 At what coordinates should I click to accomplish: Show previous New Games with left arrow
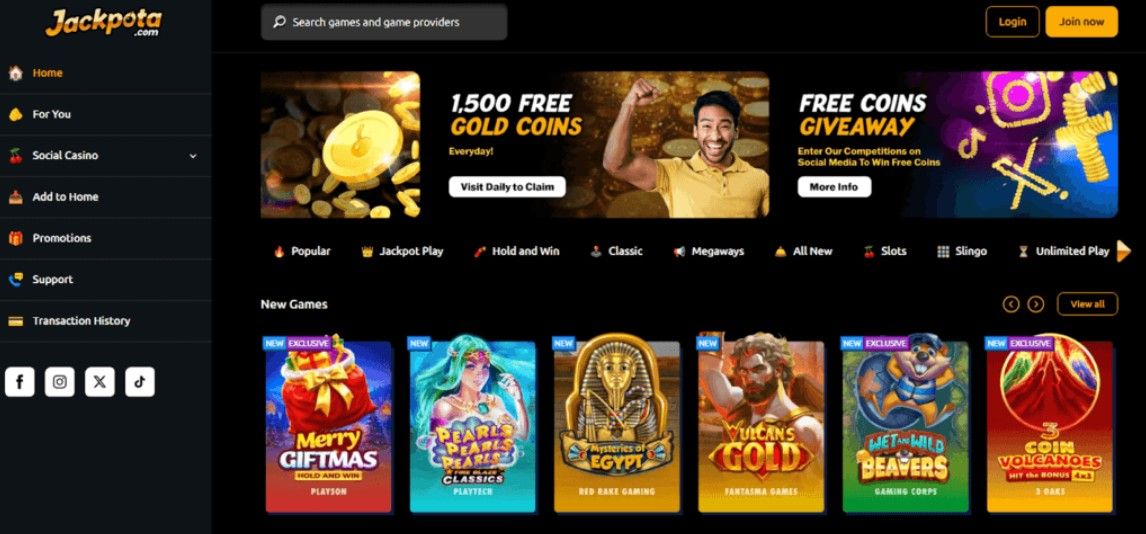[x=1011, y=304]
